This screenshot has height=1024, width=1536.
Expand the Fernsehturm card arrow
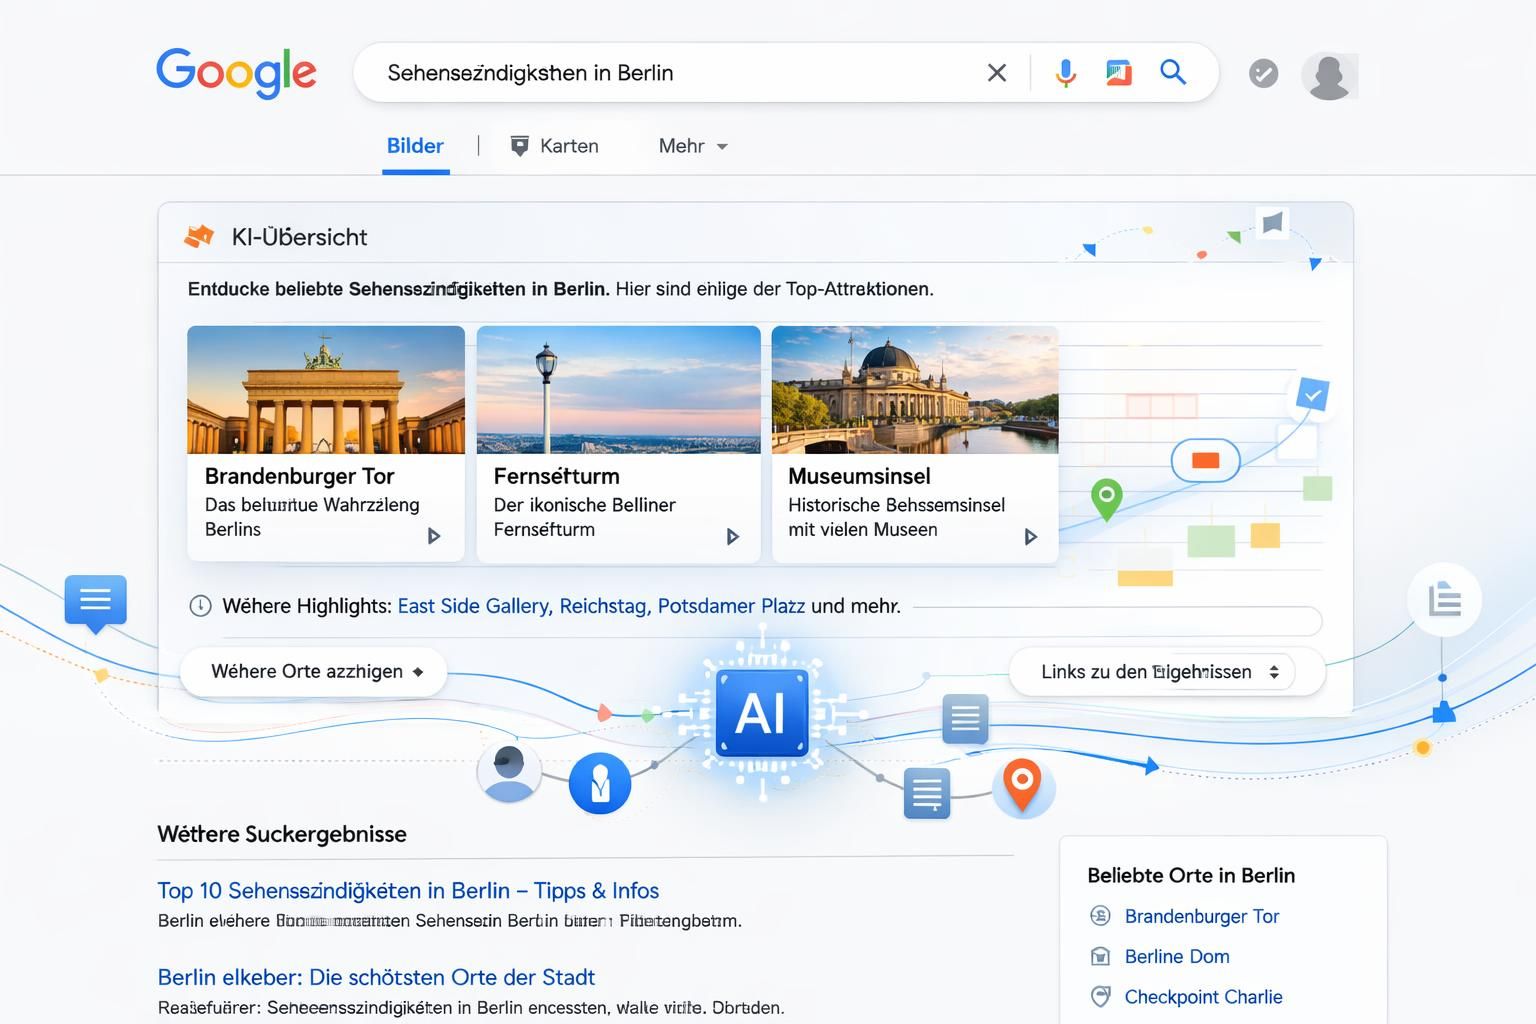[732, 537]
